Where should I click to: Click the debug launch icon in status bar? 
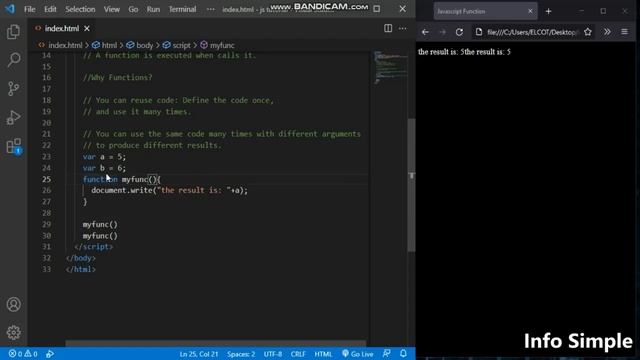(50, 354)
